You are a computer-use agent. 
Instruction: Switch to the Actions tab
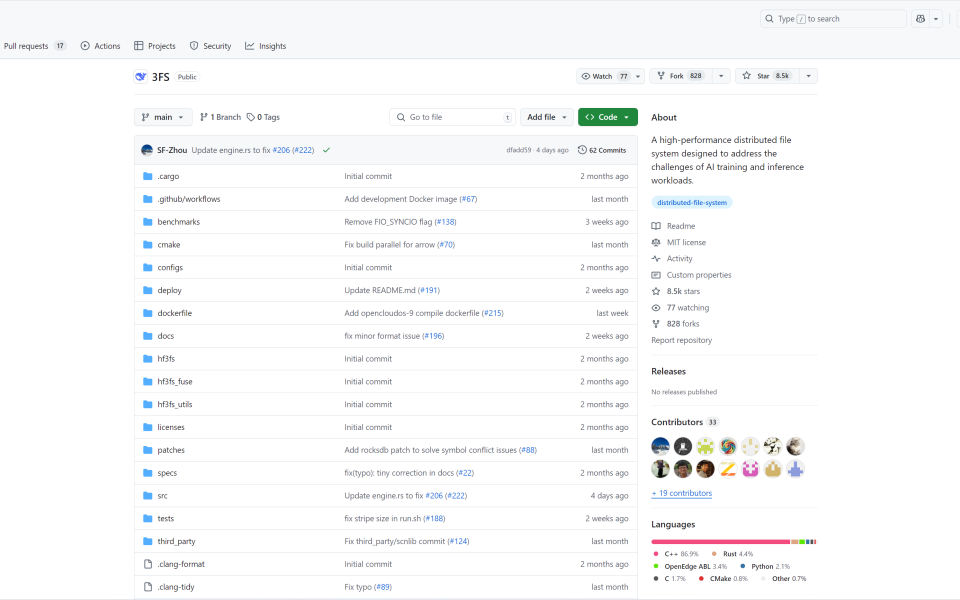(100, 46)
